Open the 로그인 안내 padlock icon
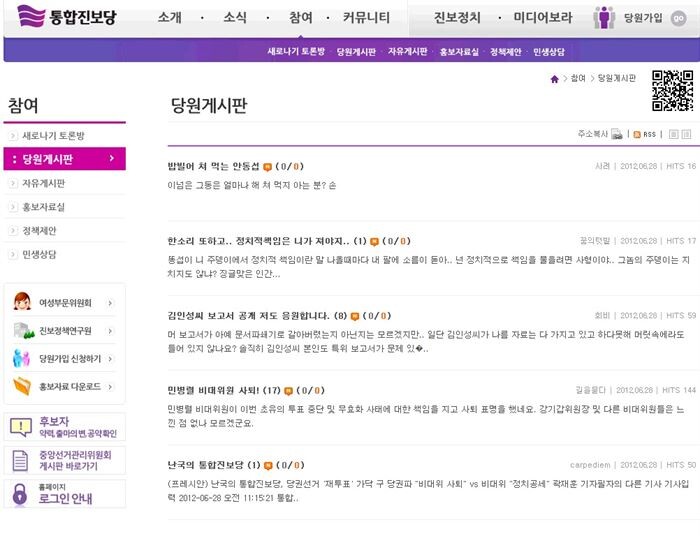The image size is (700, 536). point(20,494)
